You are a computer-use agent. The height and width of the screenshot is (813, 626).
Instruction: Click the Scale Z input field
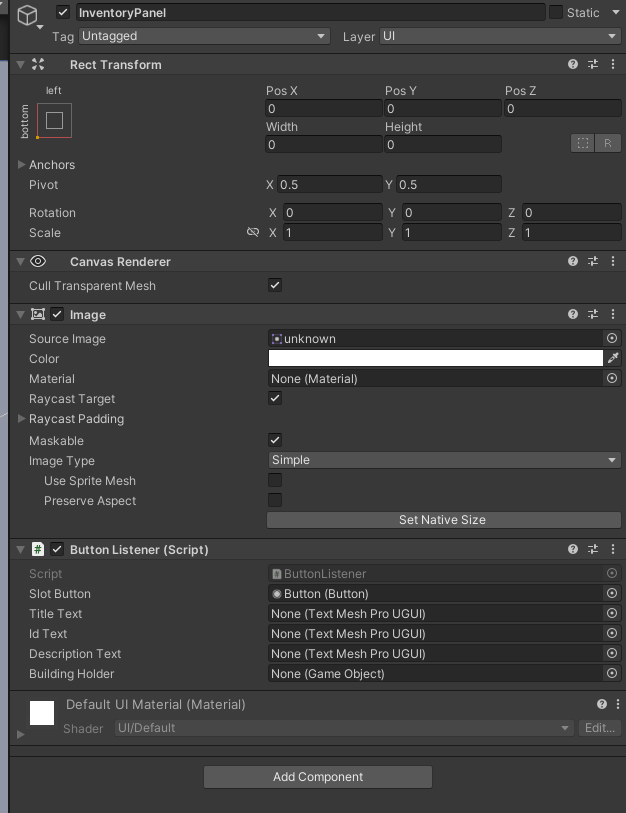point(572,232)
